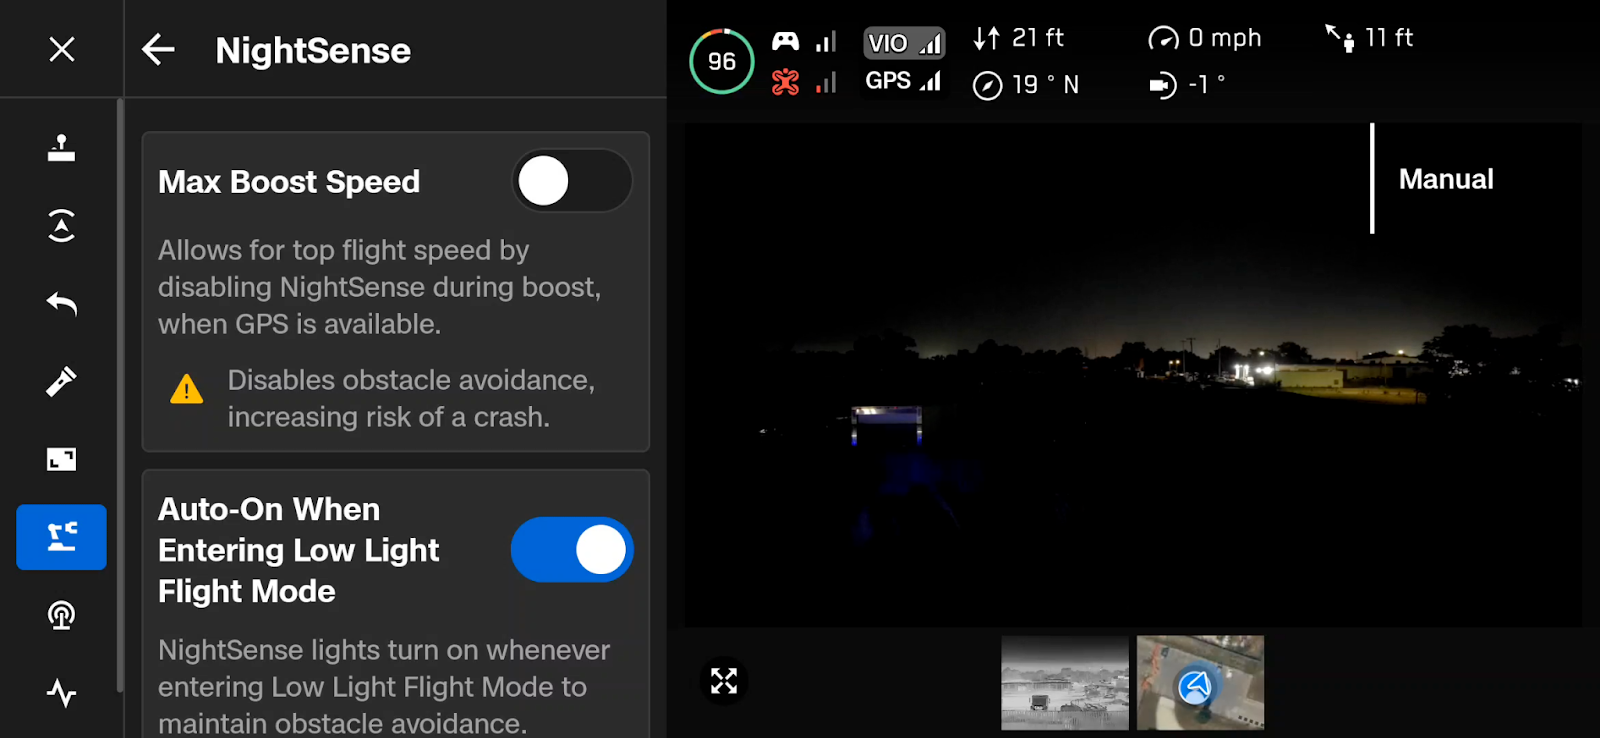
Task: Tap the yellow warning triangle icon
Action: [x=187, y=389]
